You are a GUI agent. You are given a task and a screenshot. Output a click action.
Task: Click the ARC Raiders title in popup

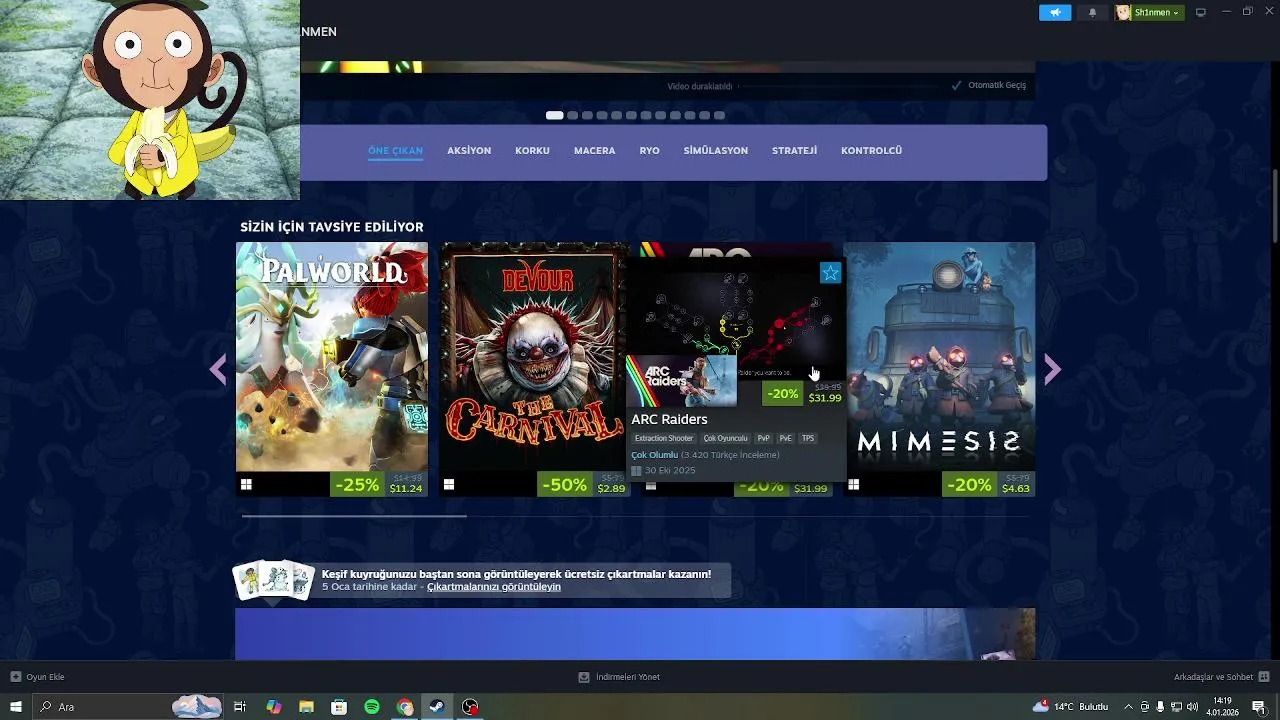click(x=669, y=419)
